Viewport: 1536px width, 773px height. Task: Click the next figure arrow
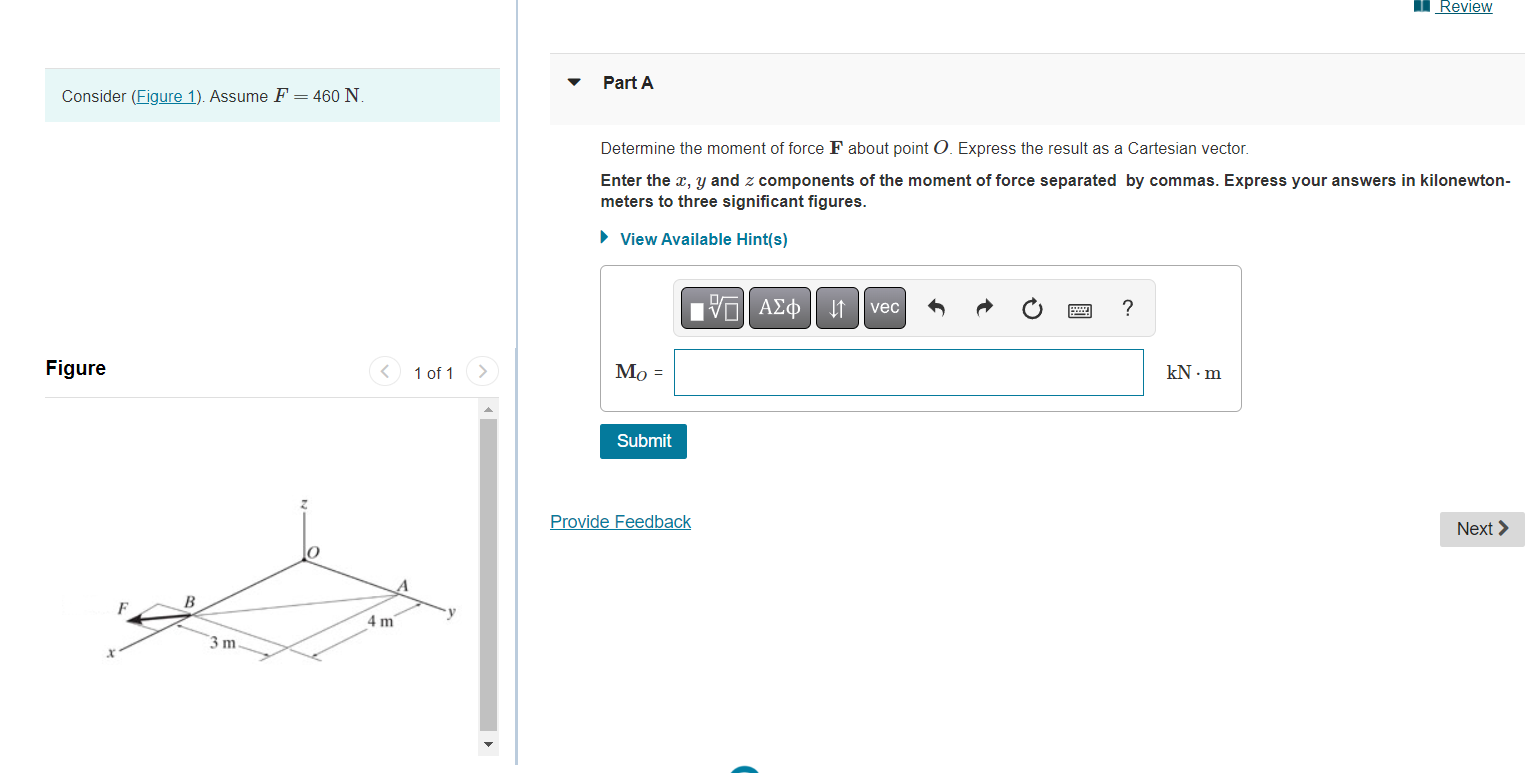pos(482,371)
